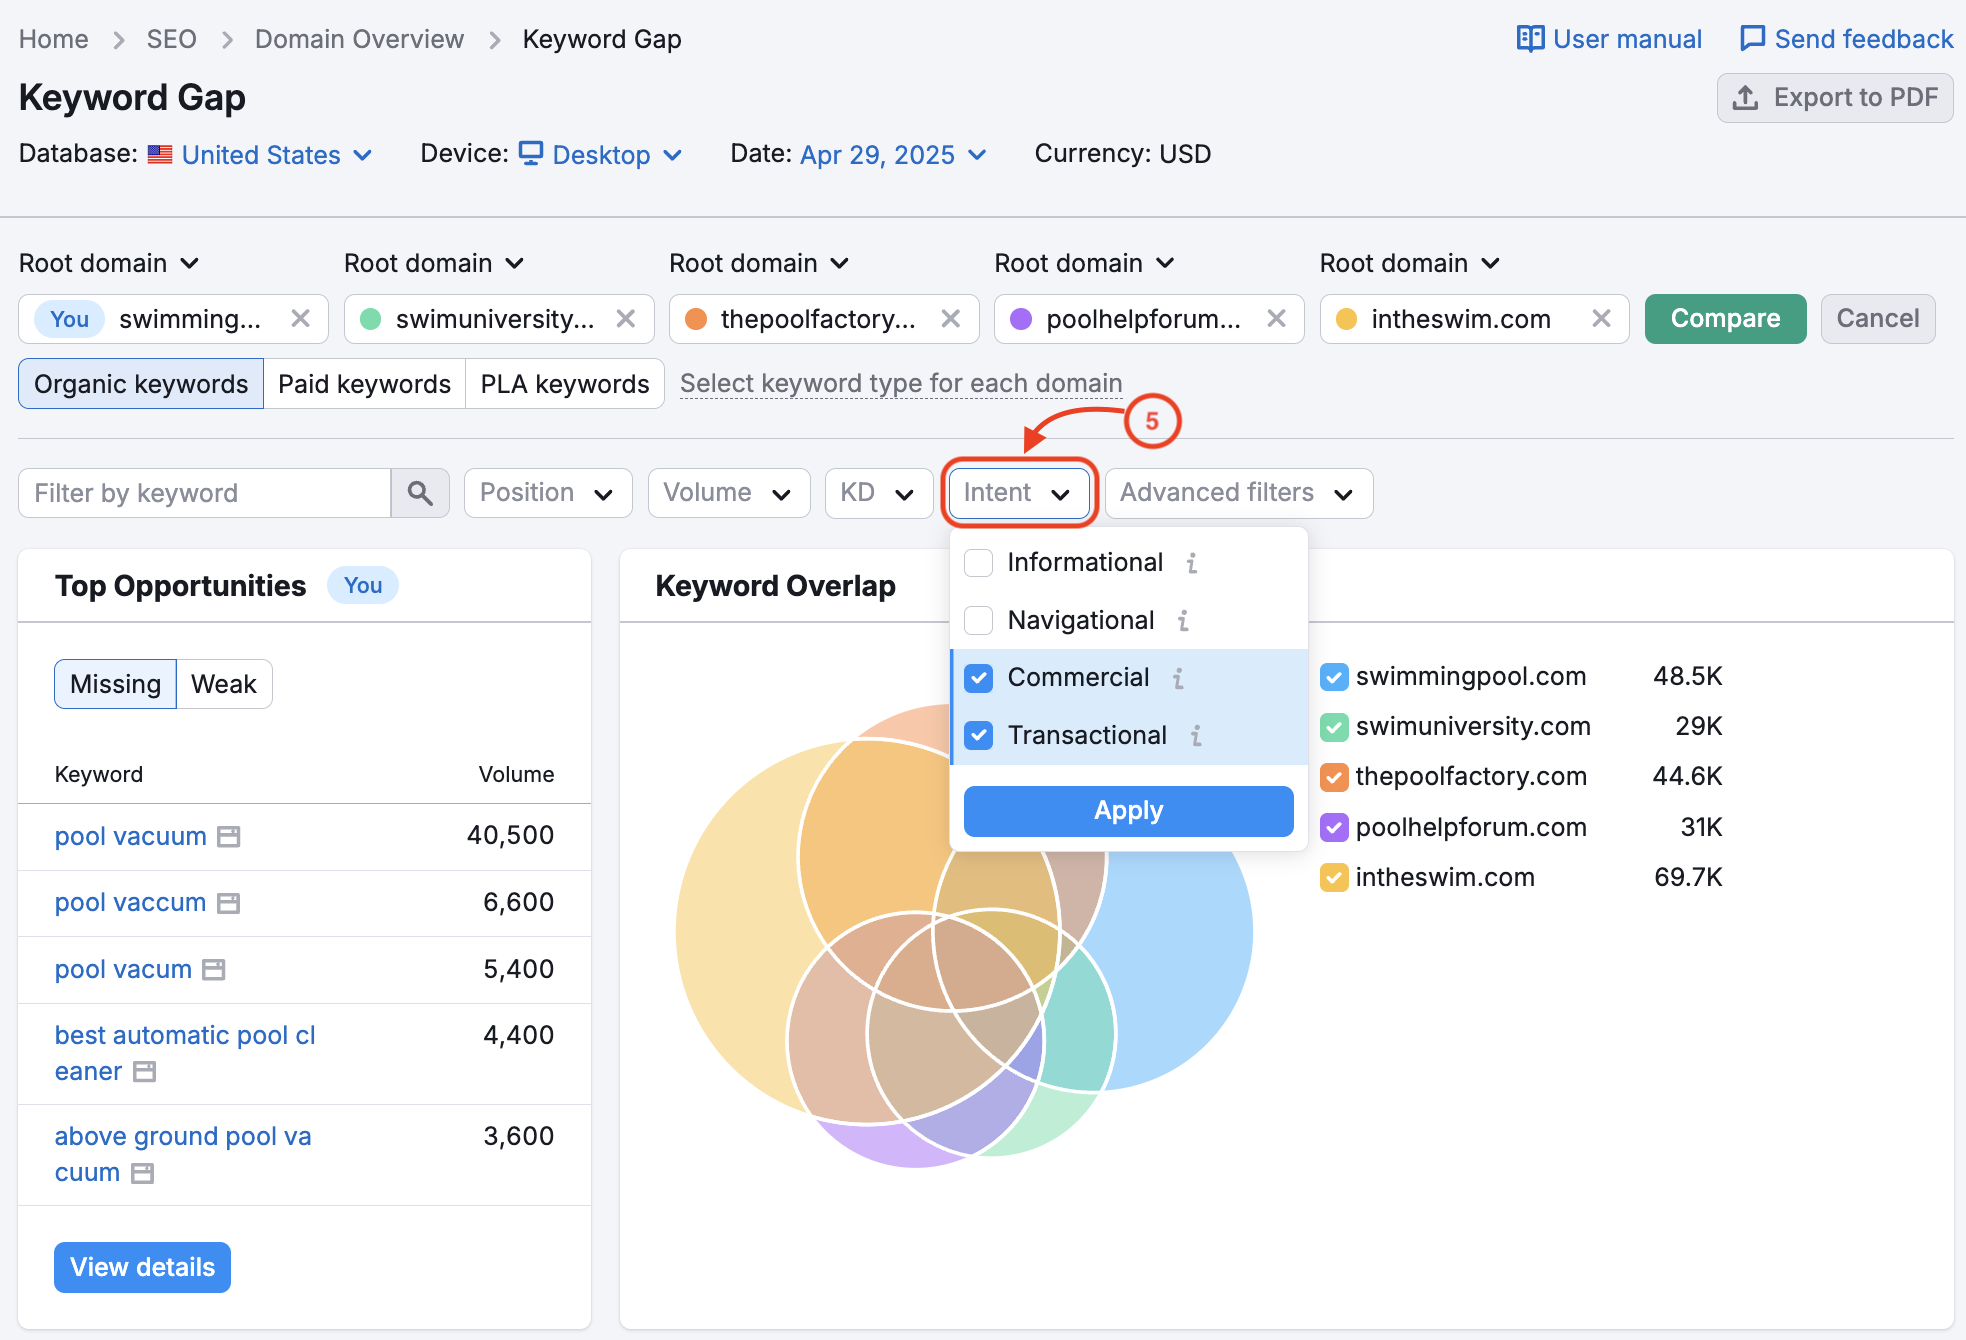This screenshot has height=1340, width=1966.
Task: Open the database United States dropdown
Action: [262, 154]
